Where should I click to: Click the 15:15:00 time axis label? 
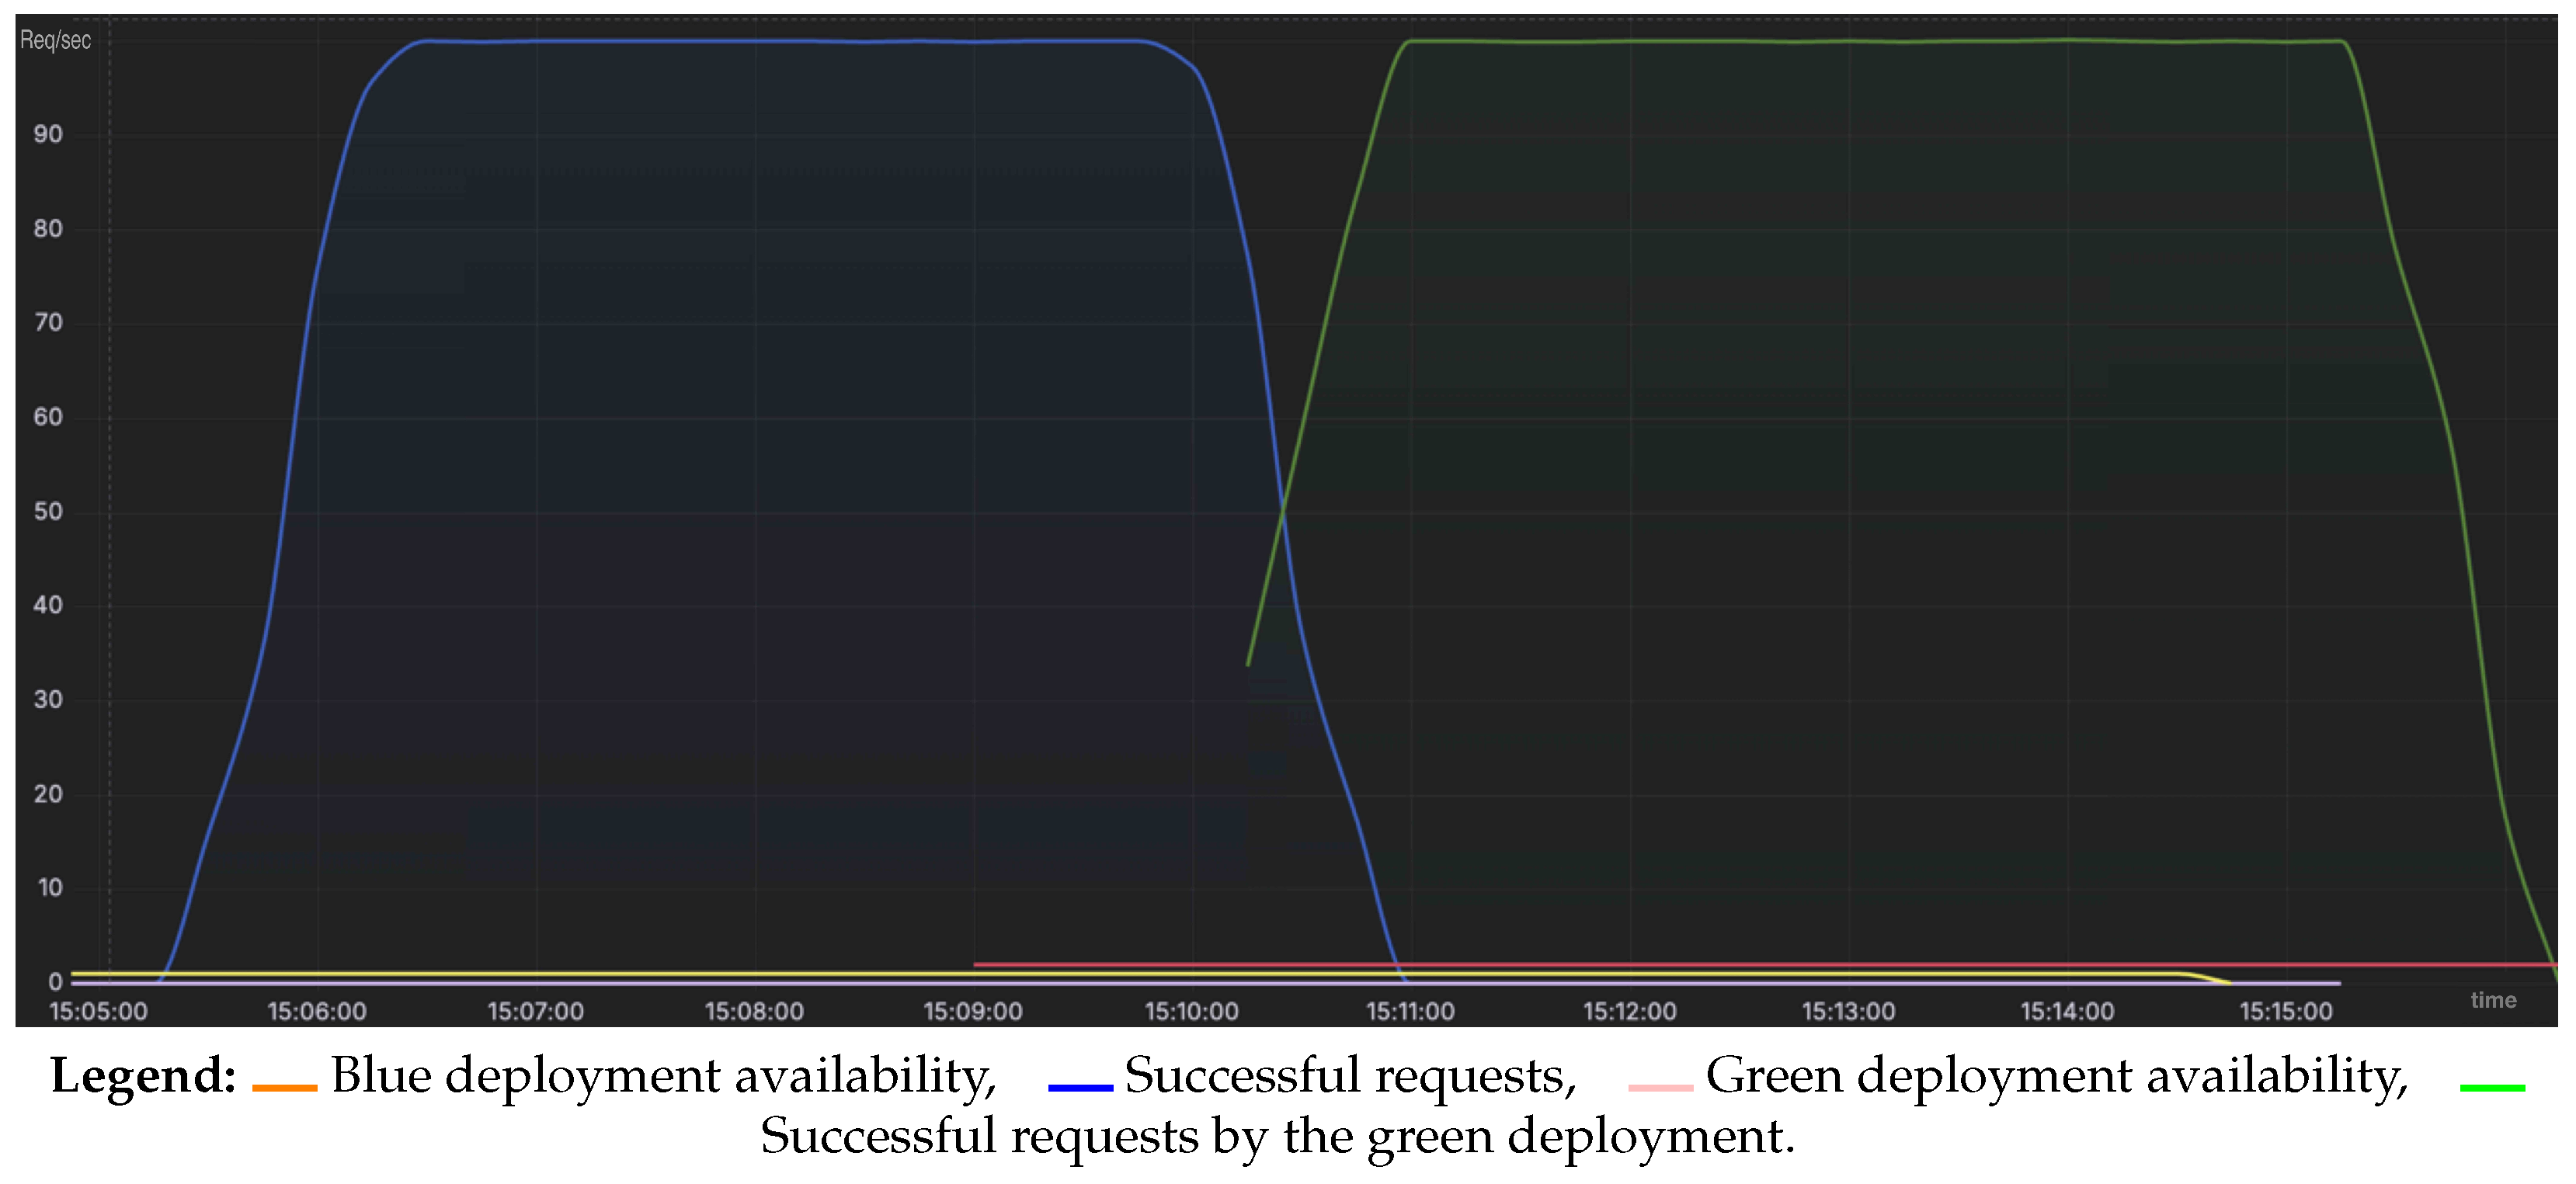2286,1011
